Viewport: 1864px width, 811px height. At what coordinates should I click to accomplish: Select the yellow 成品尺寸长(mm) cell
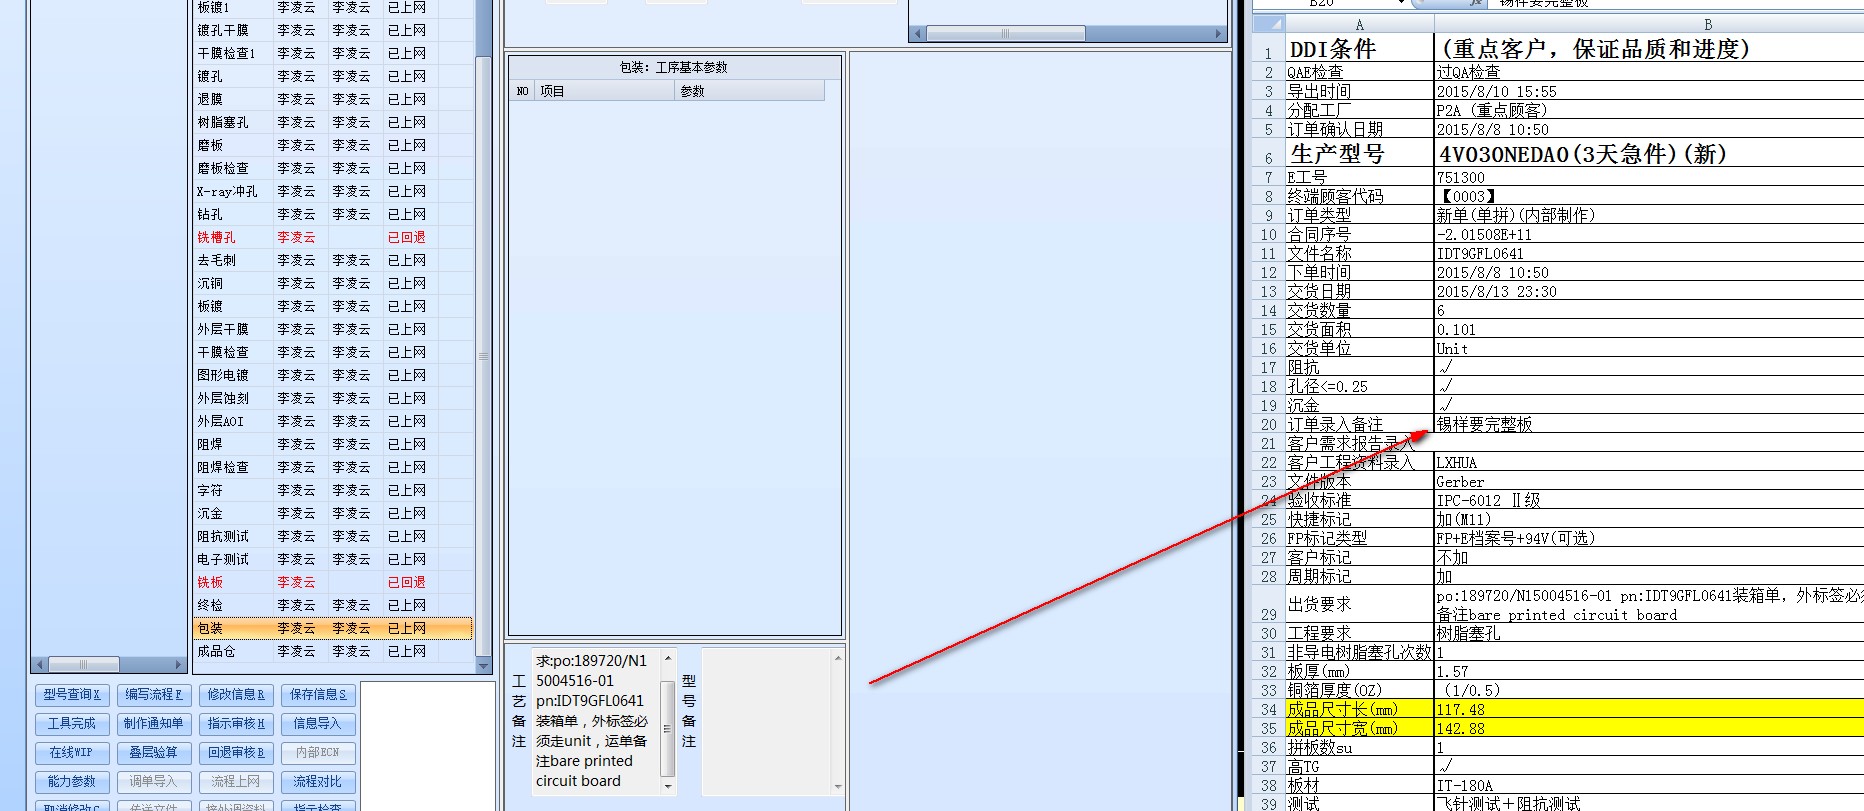point(1359,710)
